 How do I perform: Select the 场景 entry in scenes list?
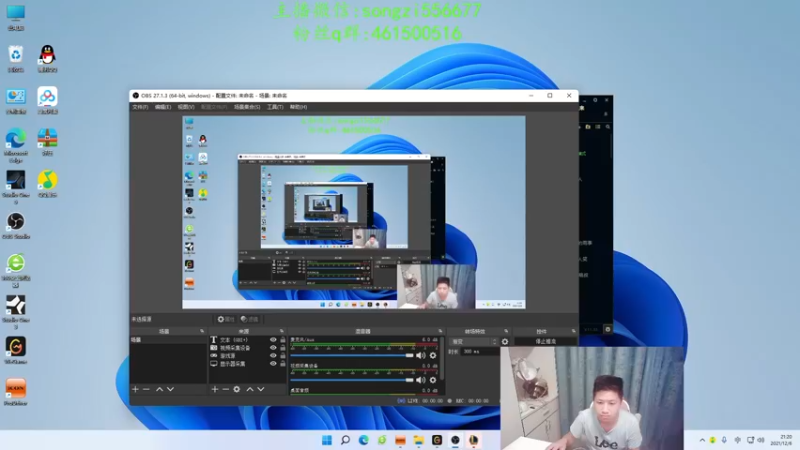[x=168, y=340]
